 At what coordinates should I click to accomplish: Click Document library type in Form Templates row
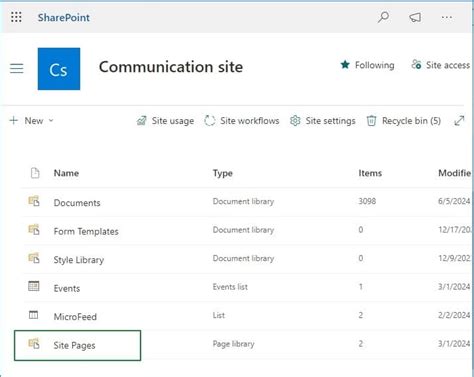coord(243,230)
